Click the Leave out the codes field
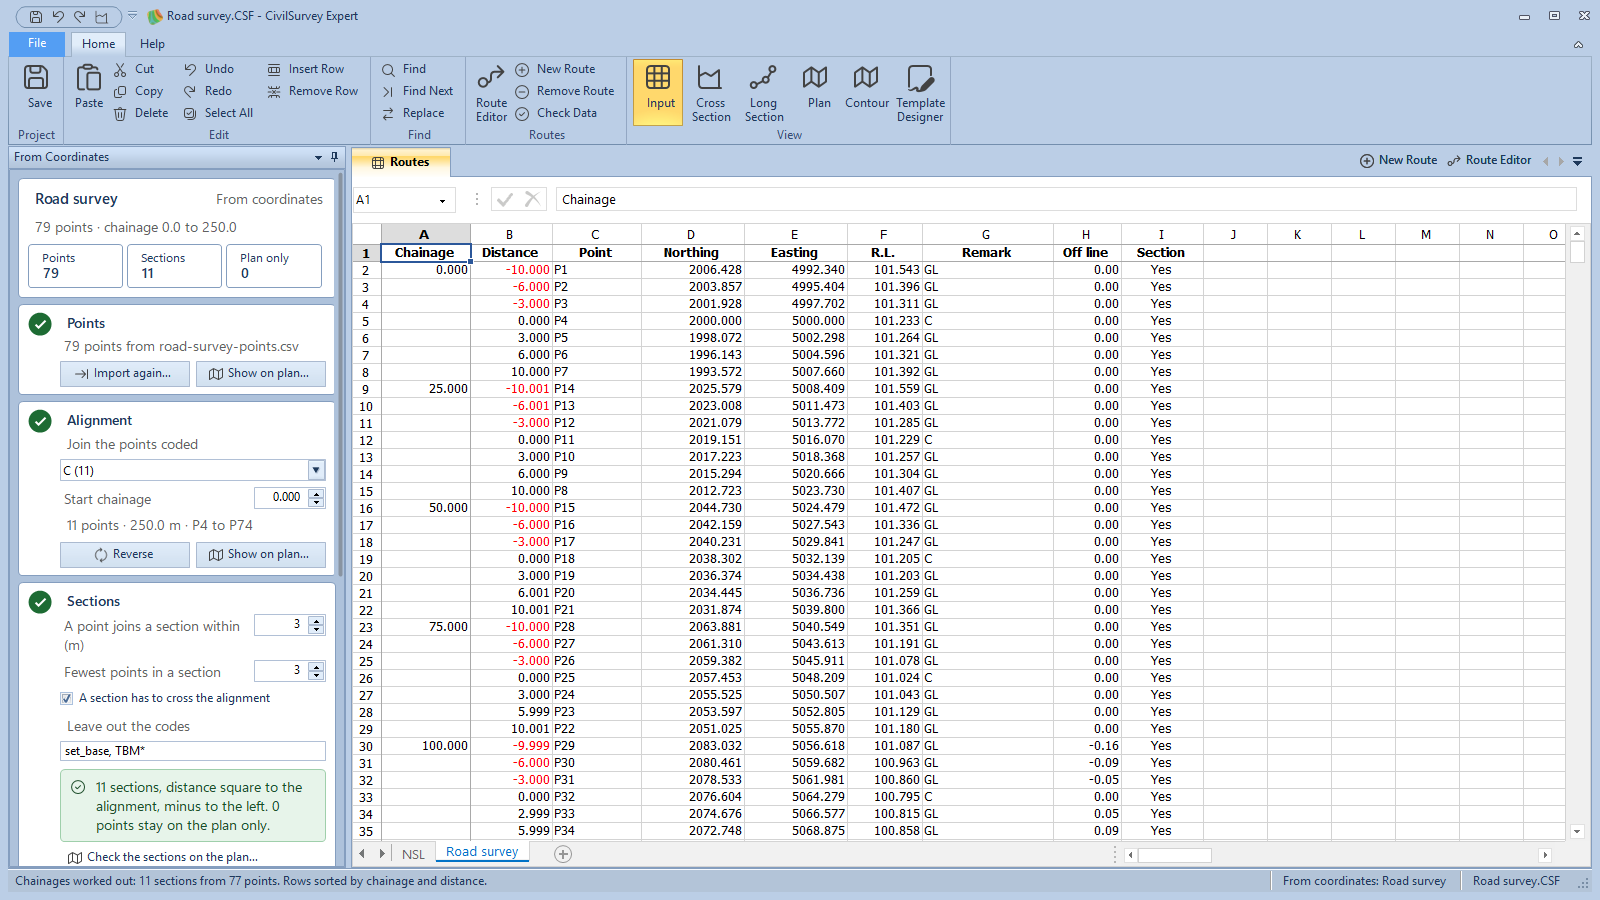Screen dimensions: 1600x900 (193, 751)
